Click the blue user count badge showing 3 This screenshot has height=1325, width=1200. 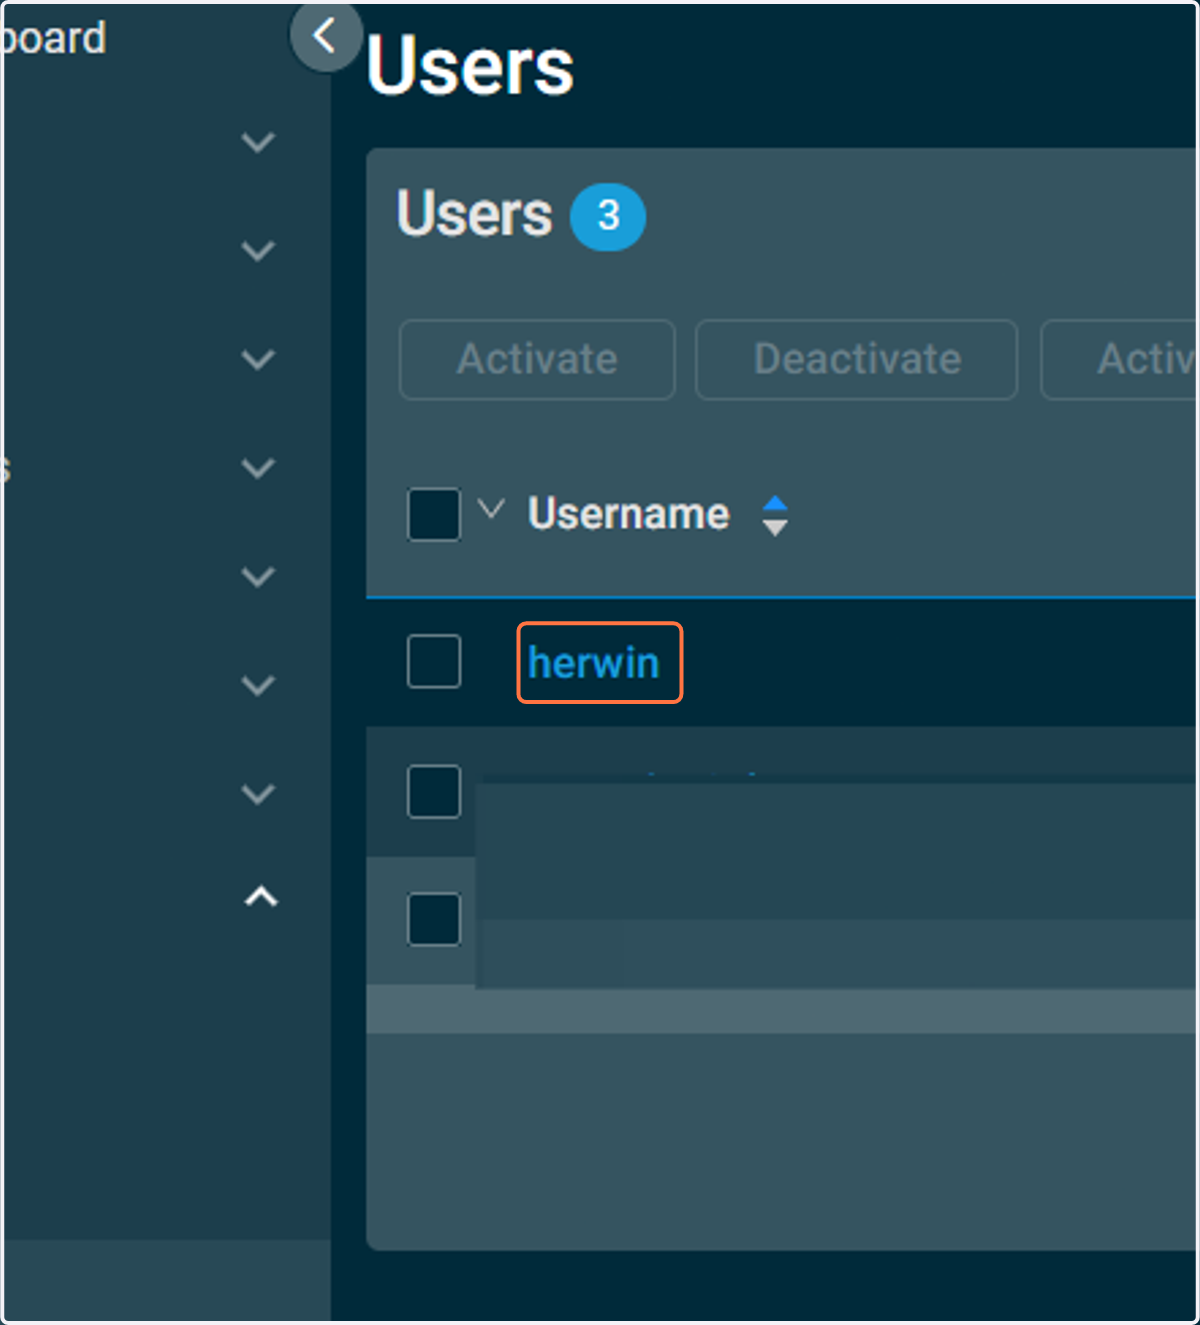[608, 217]
